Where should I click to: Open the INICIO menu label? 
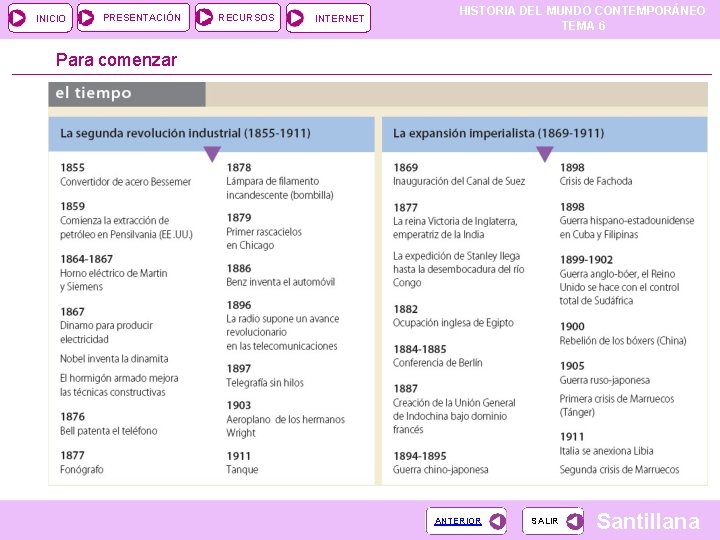pos(51,18)
